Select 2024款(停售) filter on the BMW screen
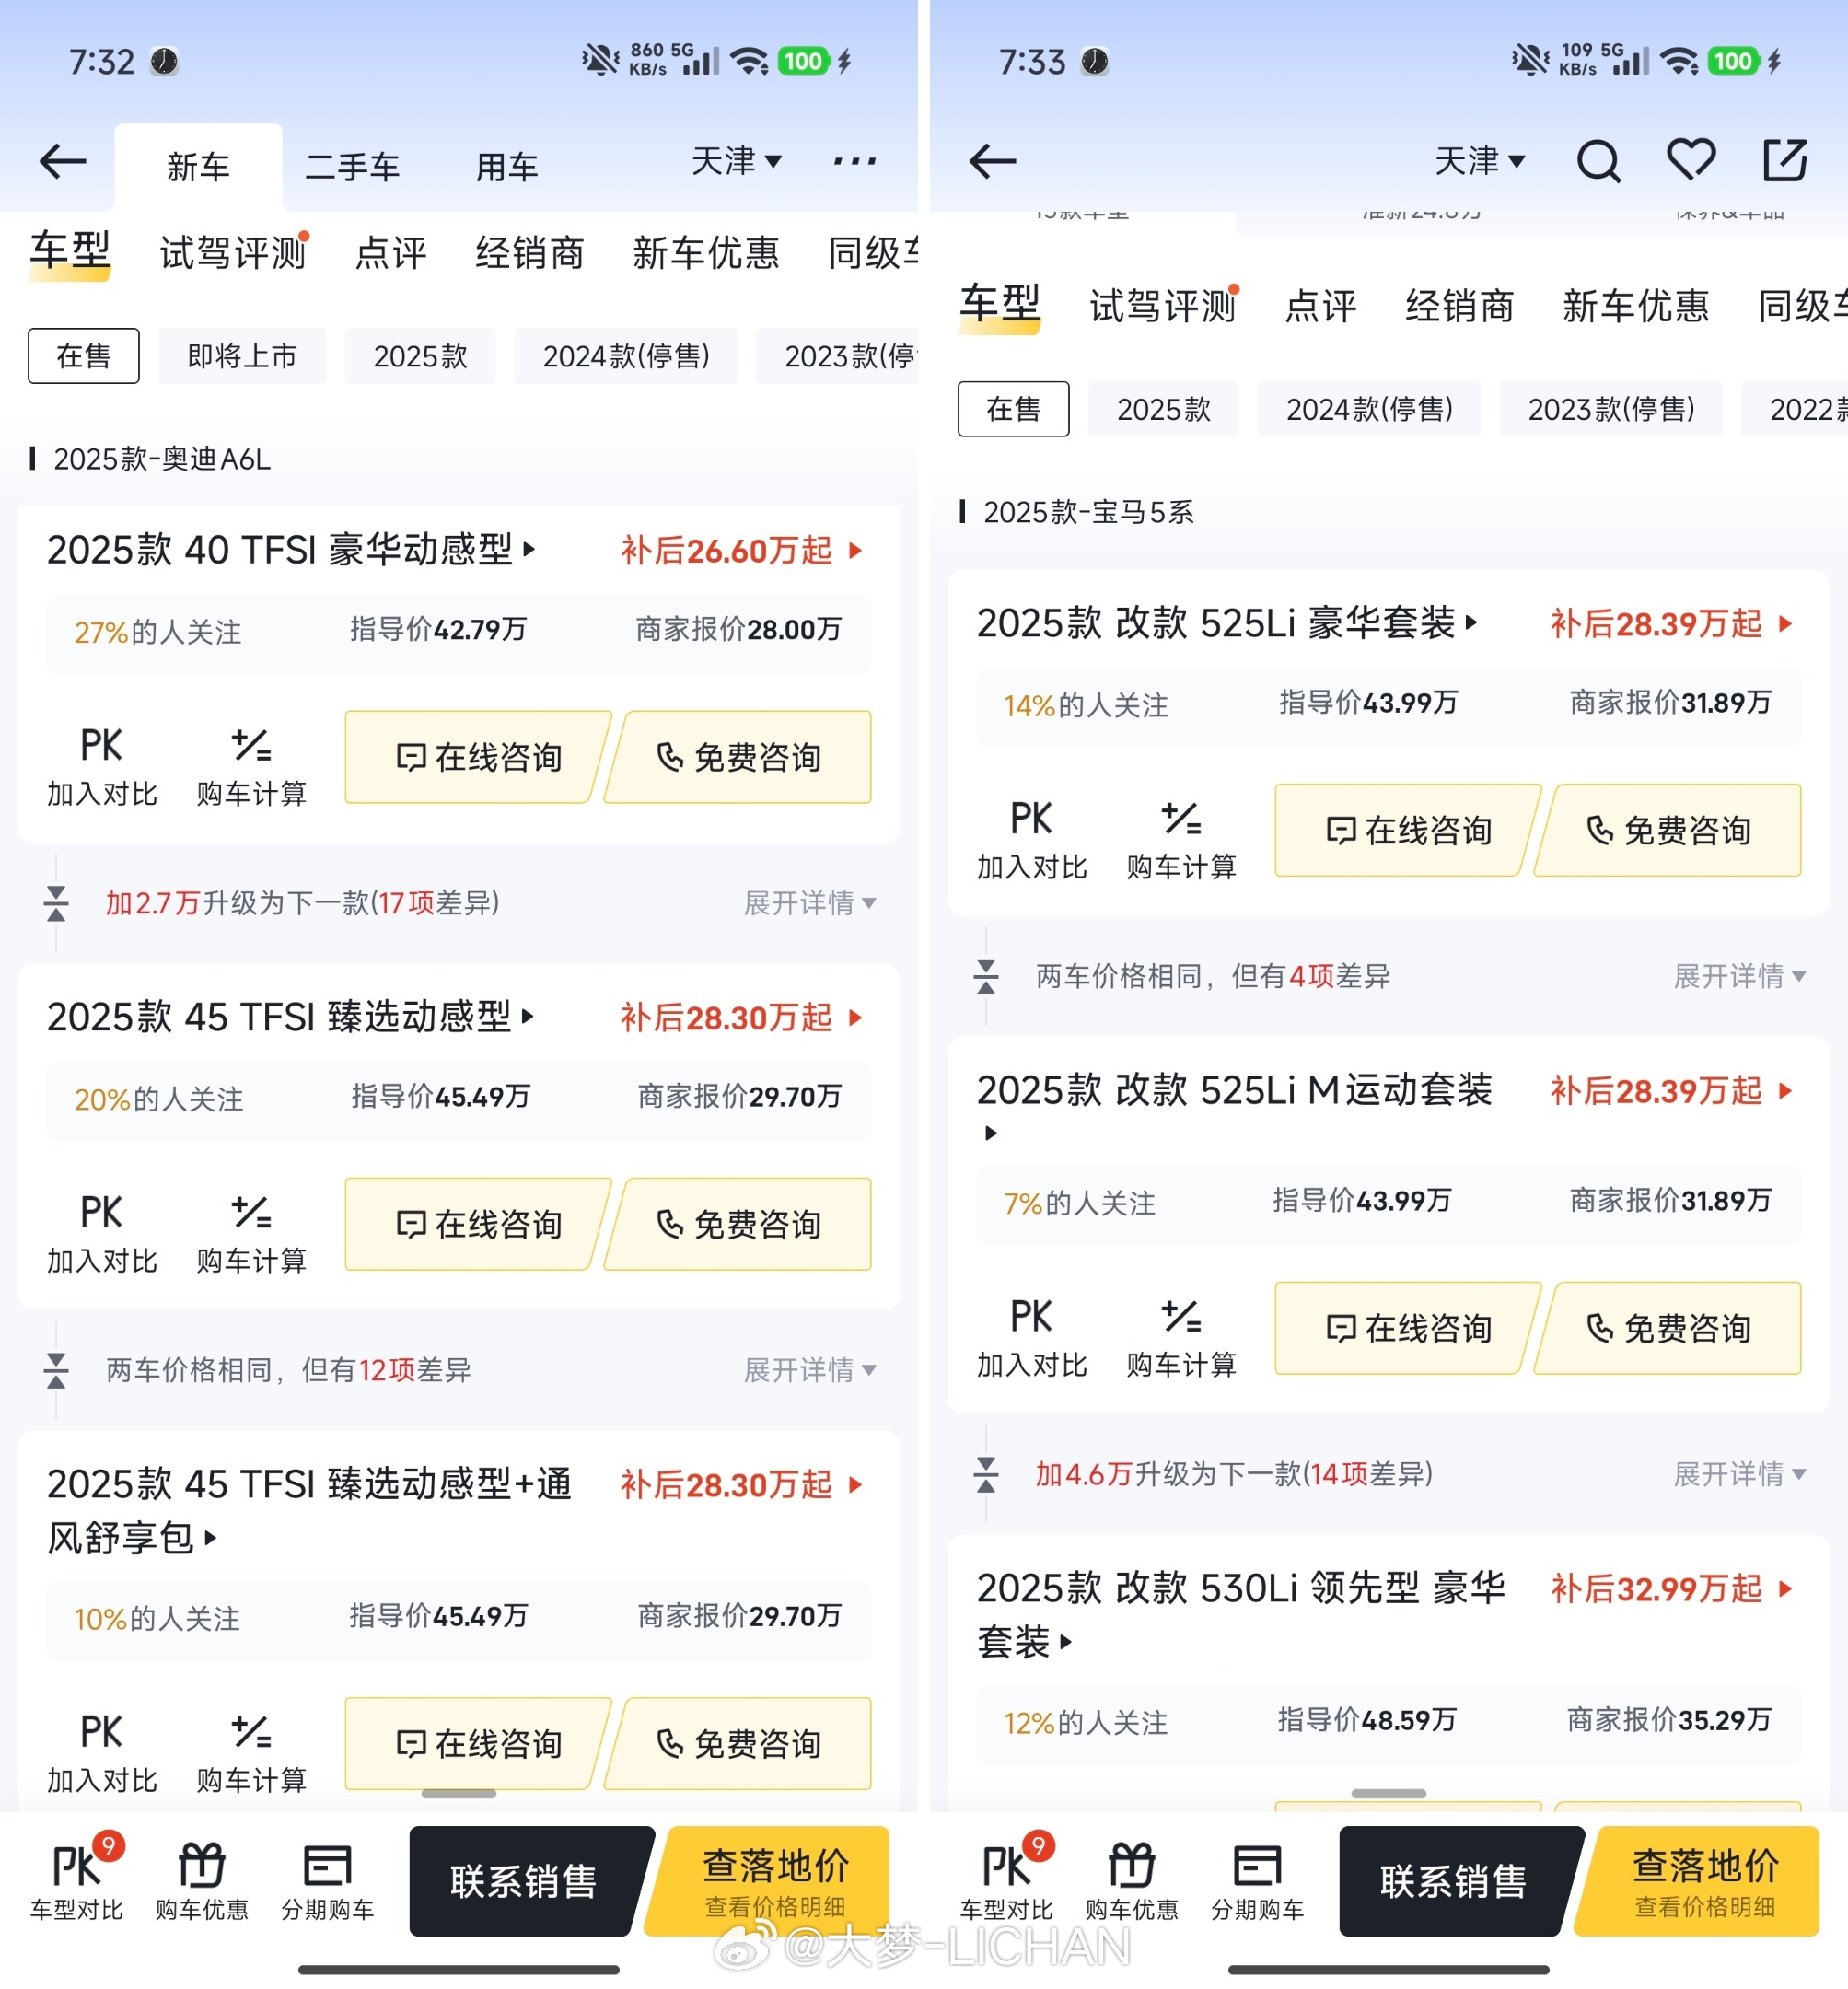 [x=1369, y=409]
